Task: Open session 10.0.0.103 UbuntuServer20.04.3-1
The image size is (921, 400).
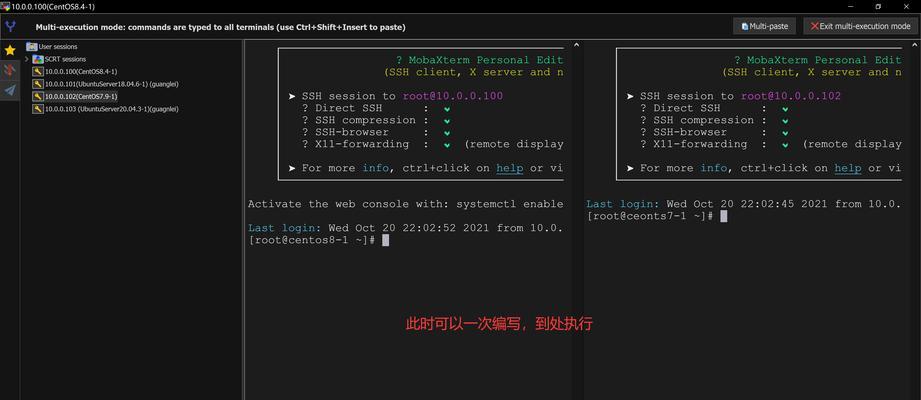Action: point(112,109)
